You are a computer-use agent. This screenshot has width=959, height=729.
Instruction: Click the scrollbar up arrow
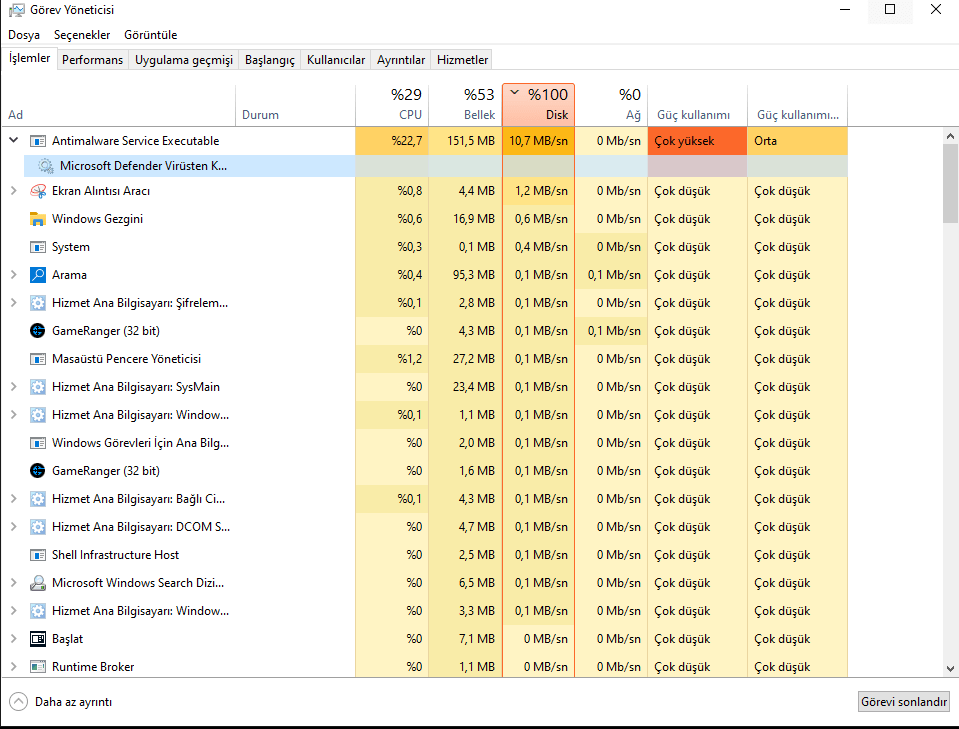tap(950, 136)
